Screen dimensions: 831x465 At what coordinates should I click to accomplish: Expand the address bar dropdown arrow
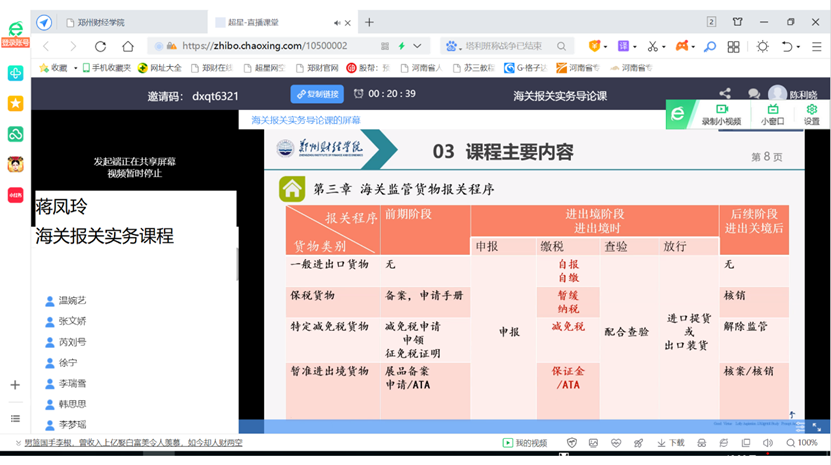click(x=418, y=46)
